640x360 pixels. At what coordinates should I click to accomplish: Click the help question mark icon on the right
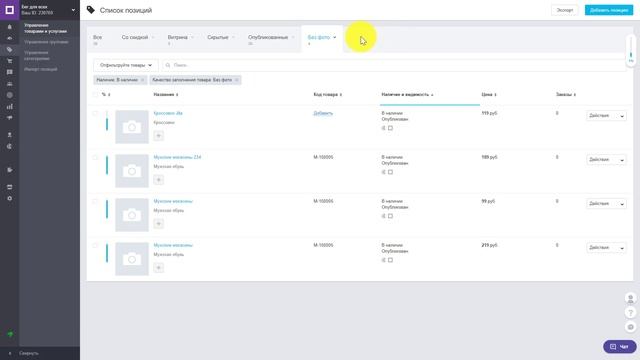631,313
